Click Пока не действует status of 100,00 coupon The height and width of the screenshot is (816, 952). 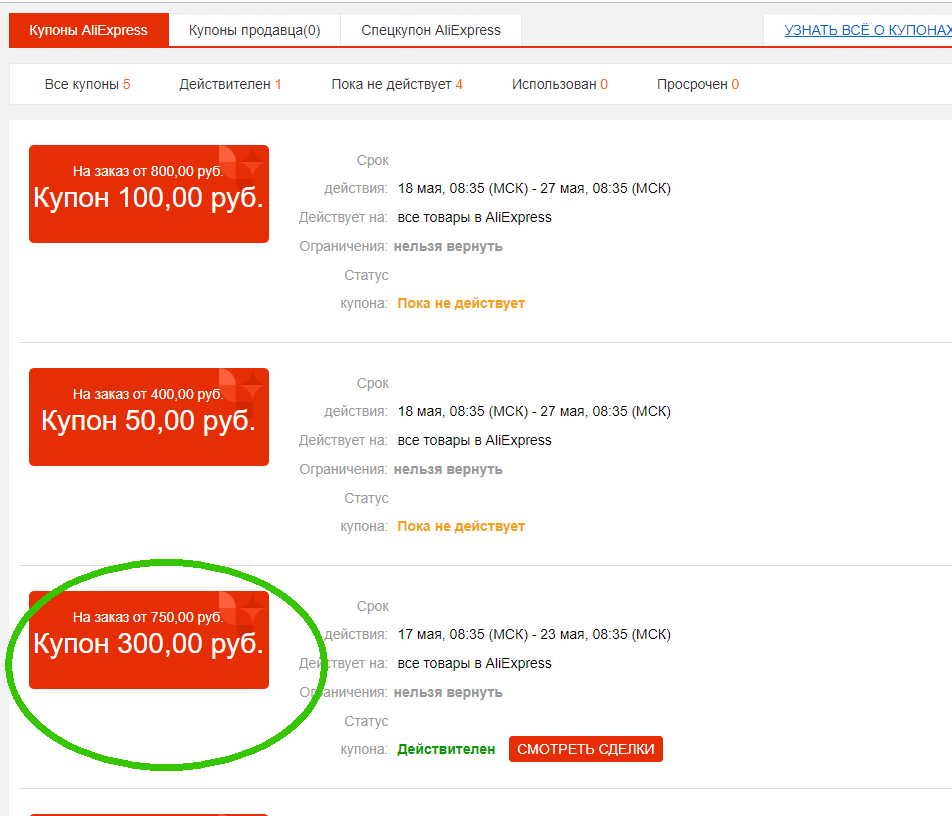click(x=461, y=304)
